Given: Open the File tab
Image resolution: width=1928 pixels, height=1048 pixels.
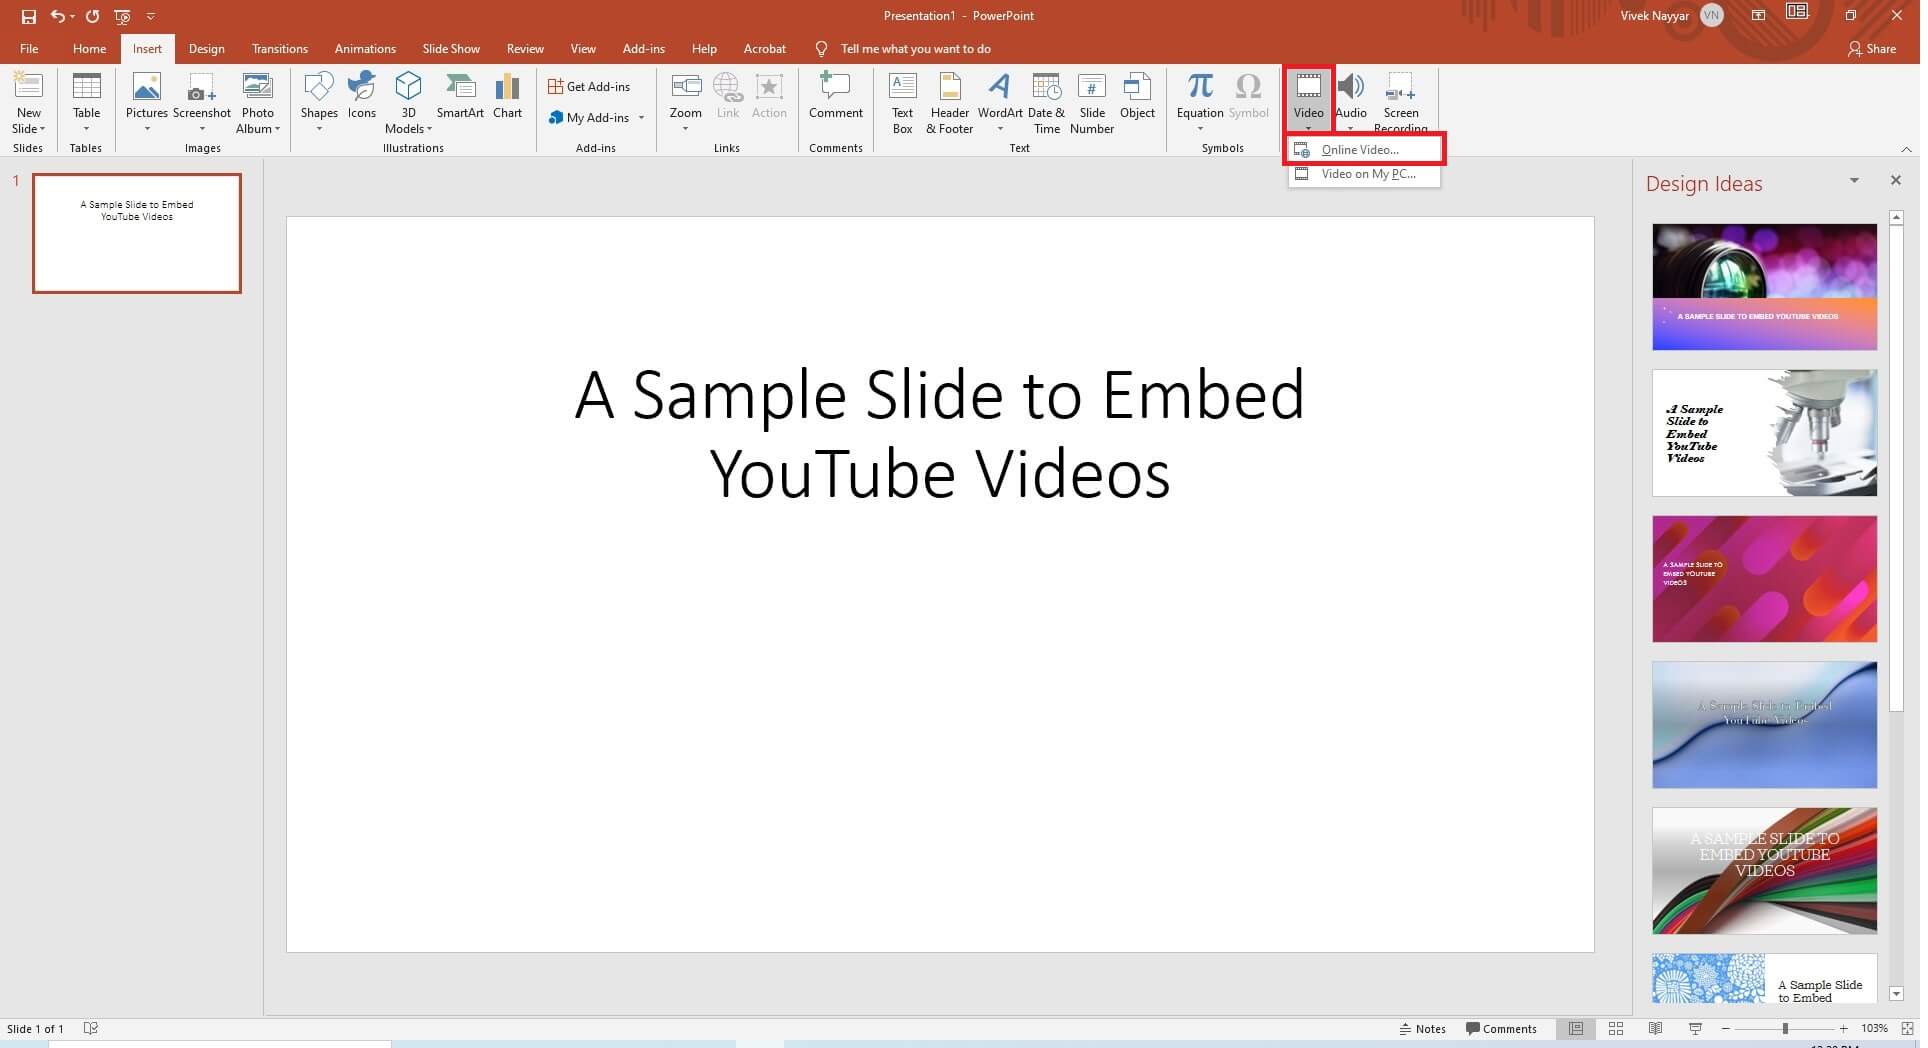Looking at the screenshot, I should pos(29,49).
